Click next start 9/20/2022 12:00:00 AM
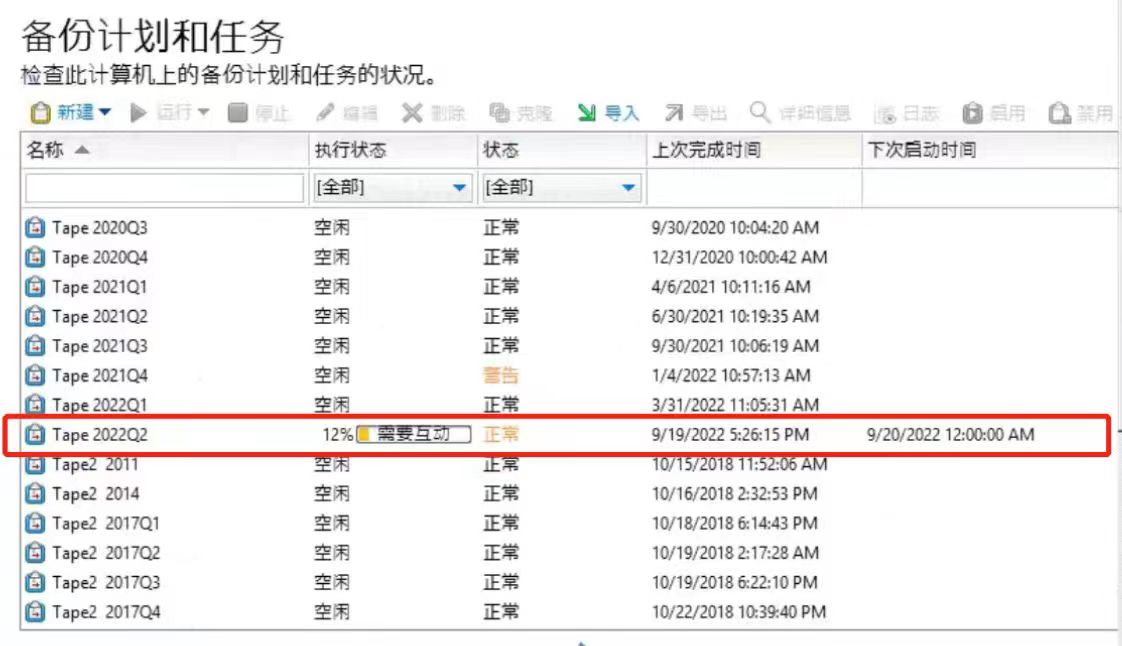1122x646 pixels. (x=950, y=434)
